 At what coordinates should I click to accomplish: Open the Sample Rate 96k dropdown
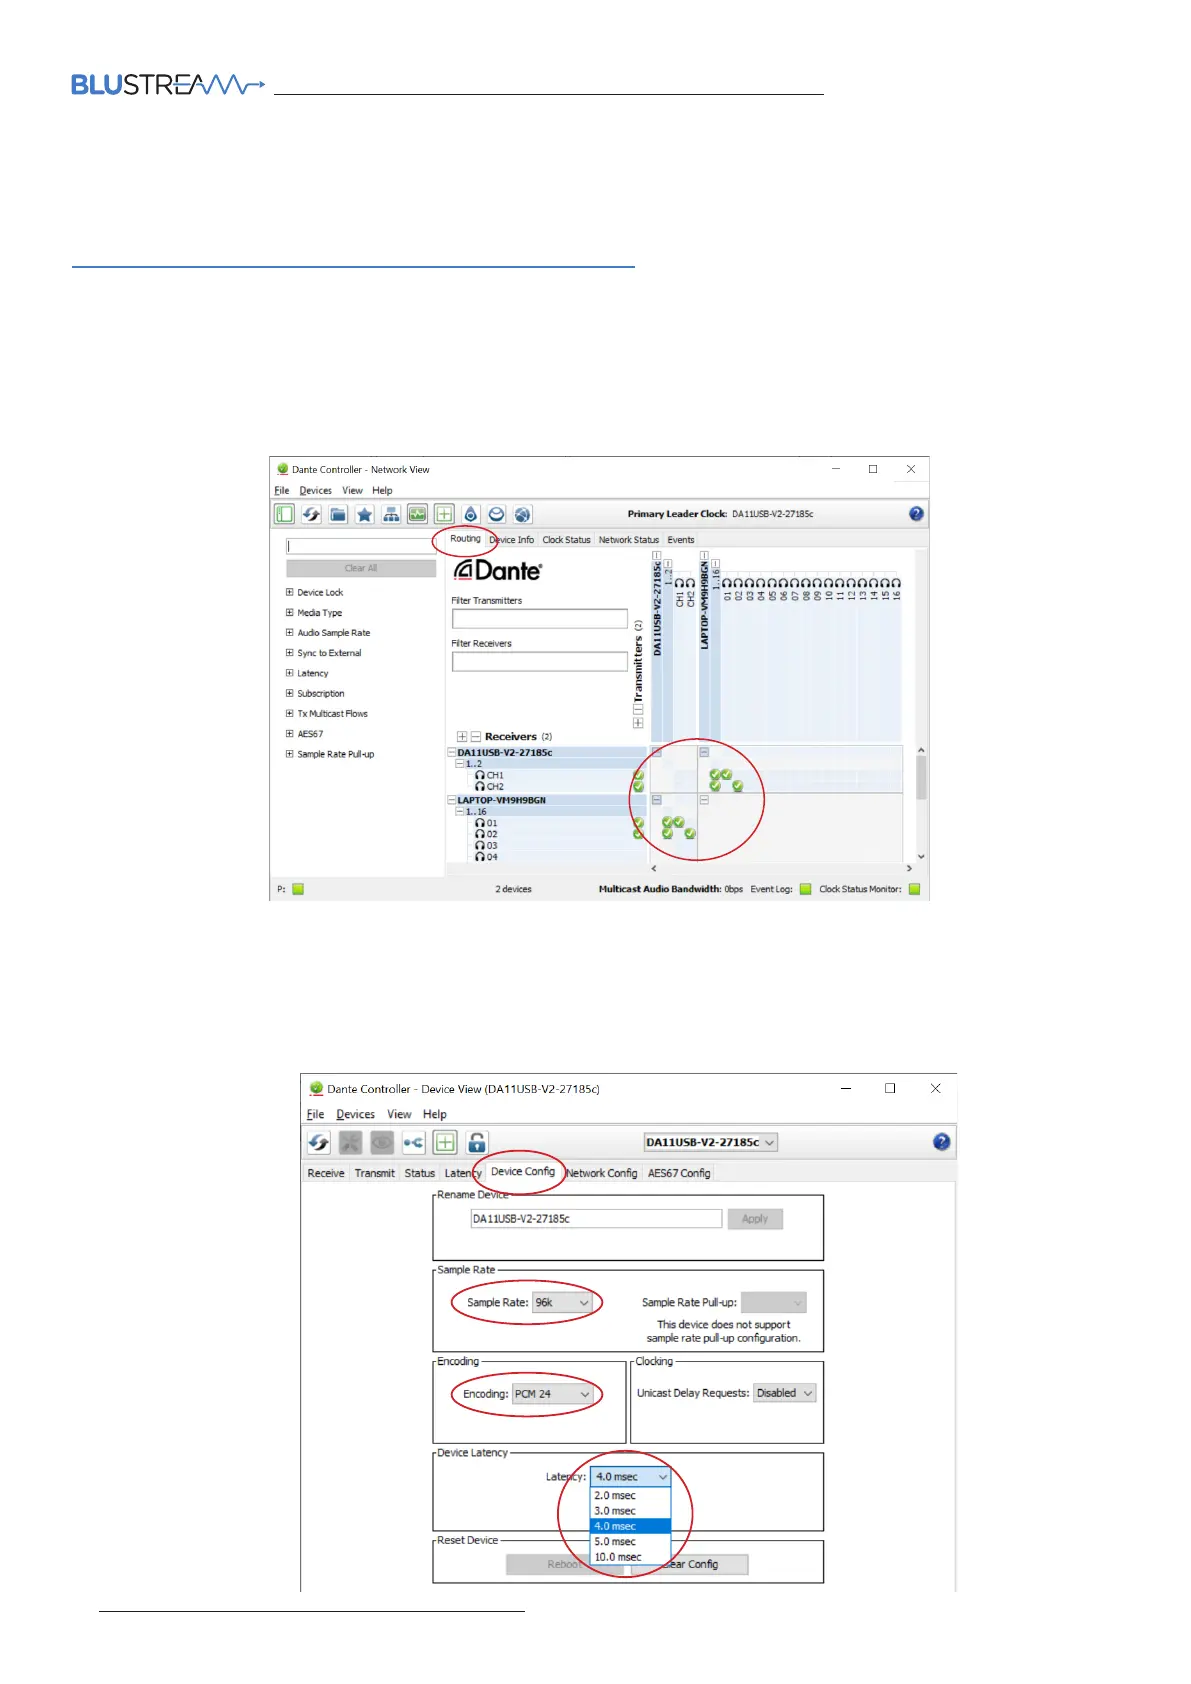pyautogui.click(x=563, y=1303)
